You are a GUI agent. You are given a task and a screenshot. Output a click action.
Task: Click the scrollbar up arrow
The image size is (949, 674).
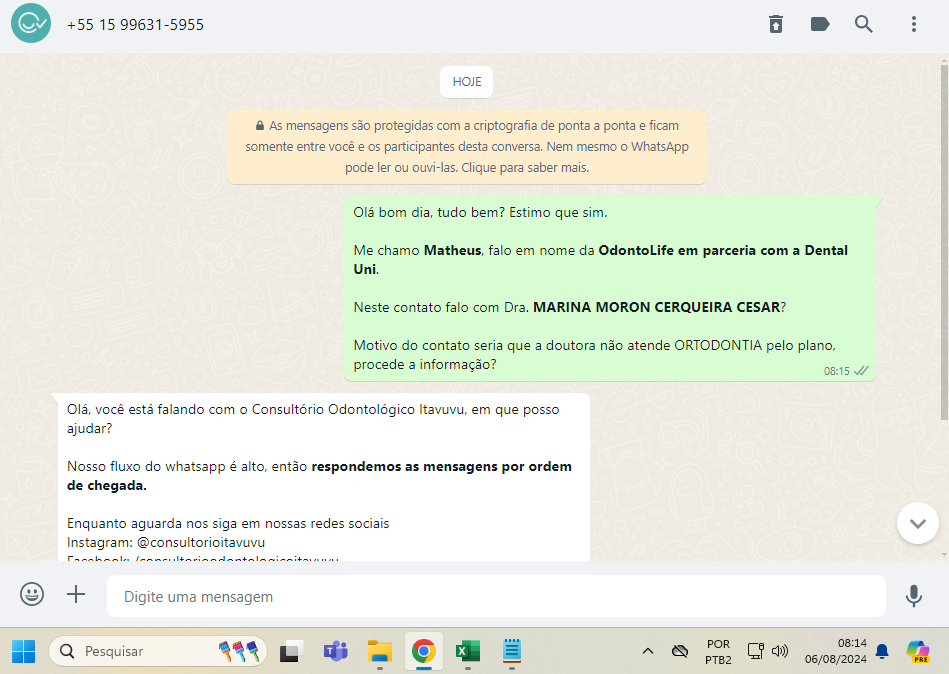point(944,61)
